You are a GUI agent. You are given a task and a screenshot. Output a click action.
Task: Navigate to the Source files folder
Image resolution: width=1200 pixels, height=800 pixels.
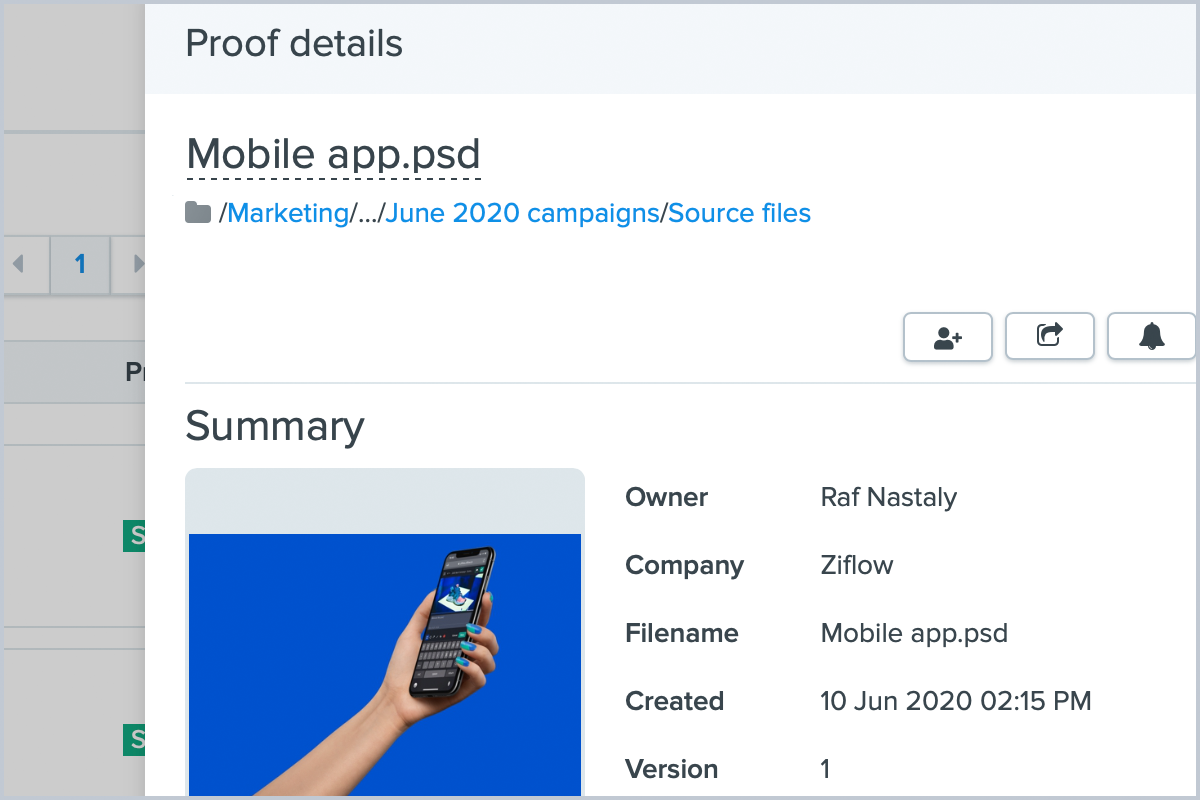(x=739, y=213)
